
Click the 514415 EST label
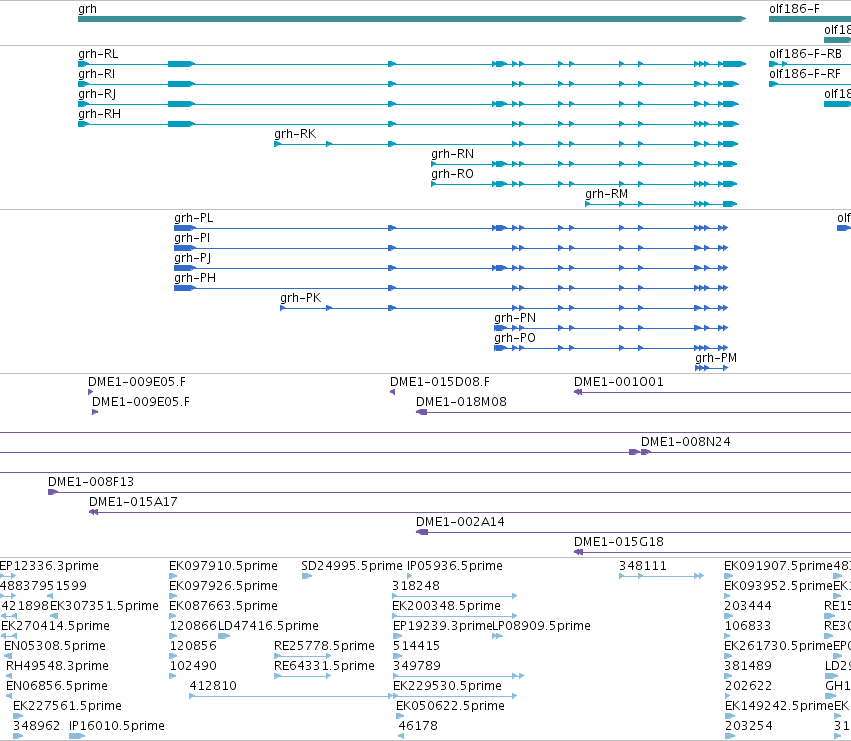[416, 647]
